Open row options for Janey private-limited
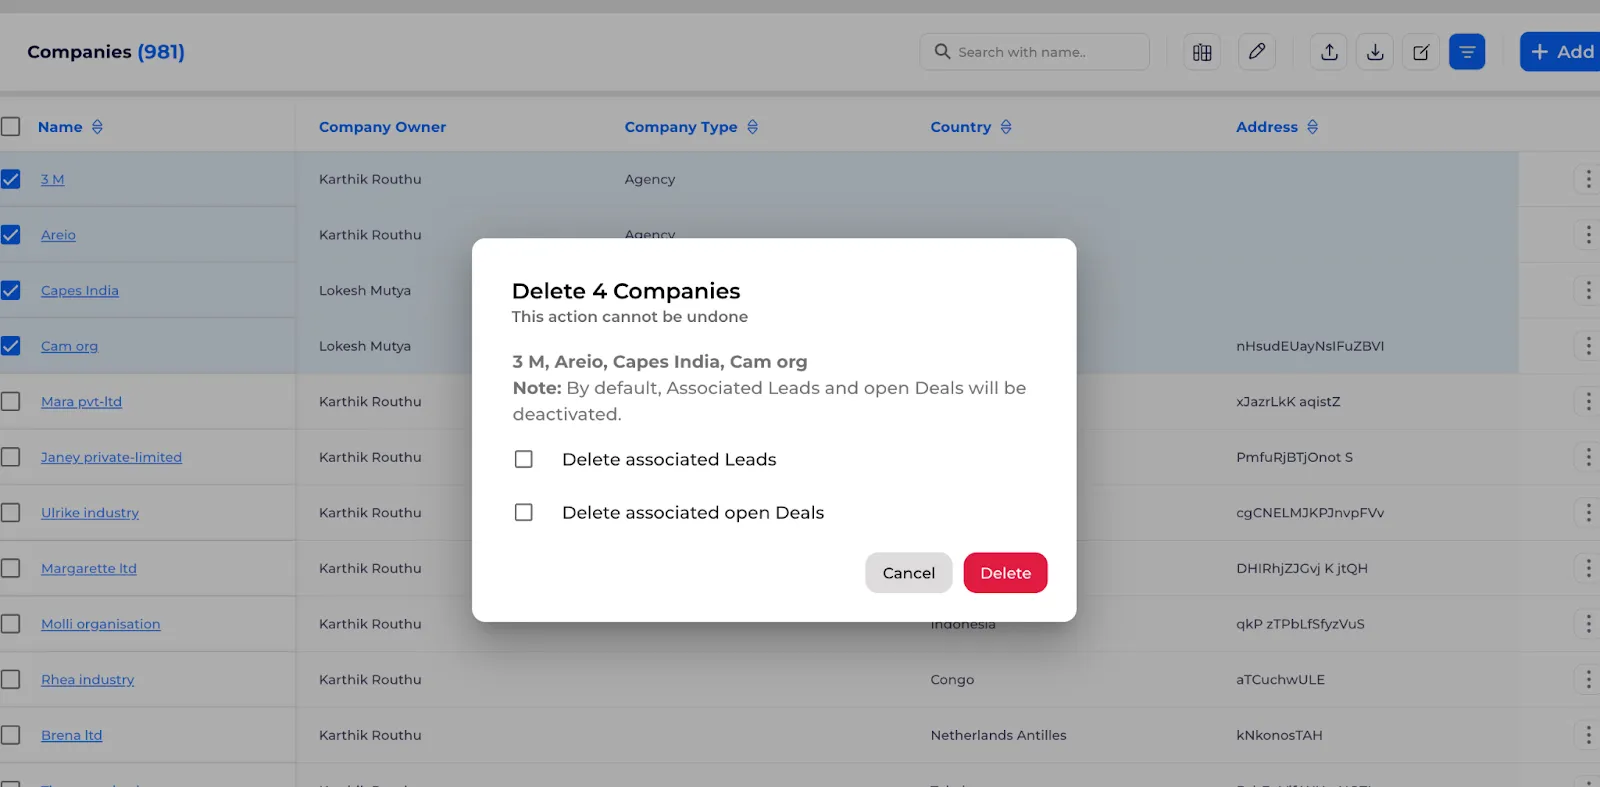 pos(1588,457)
